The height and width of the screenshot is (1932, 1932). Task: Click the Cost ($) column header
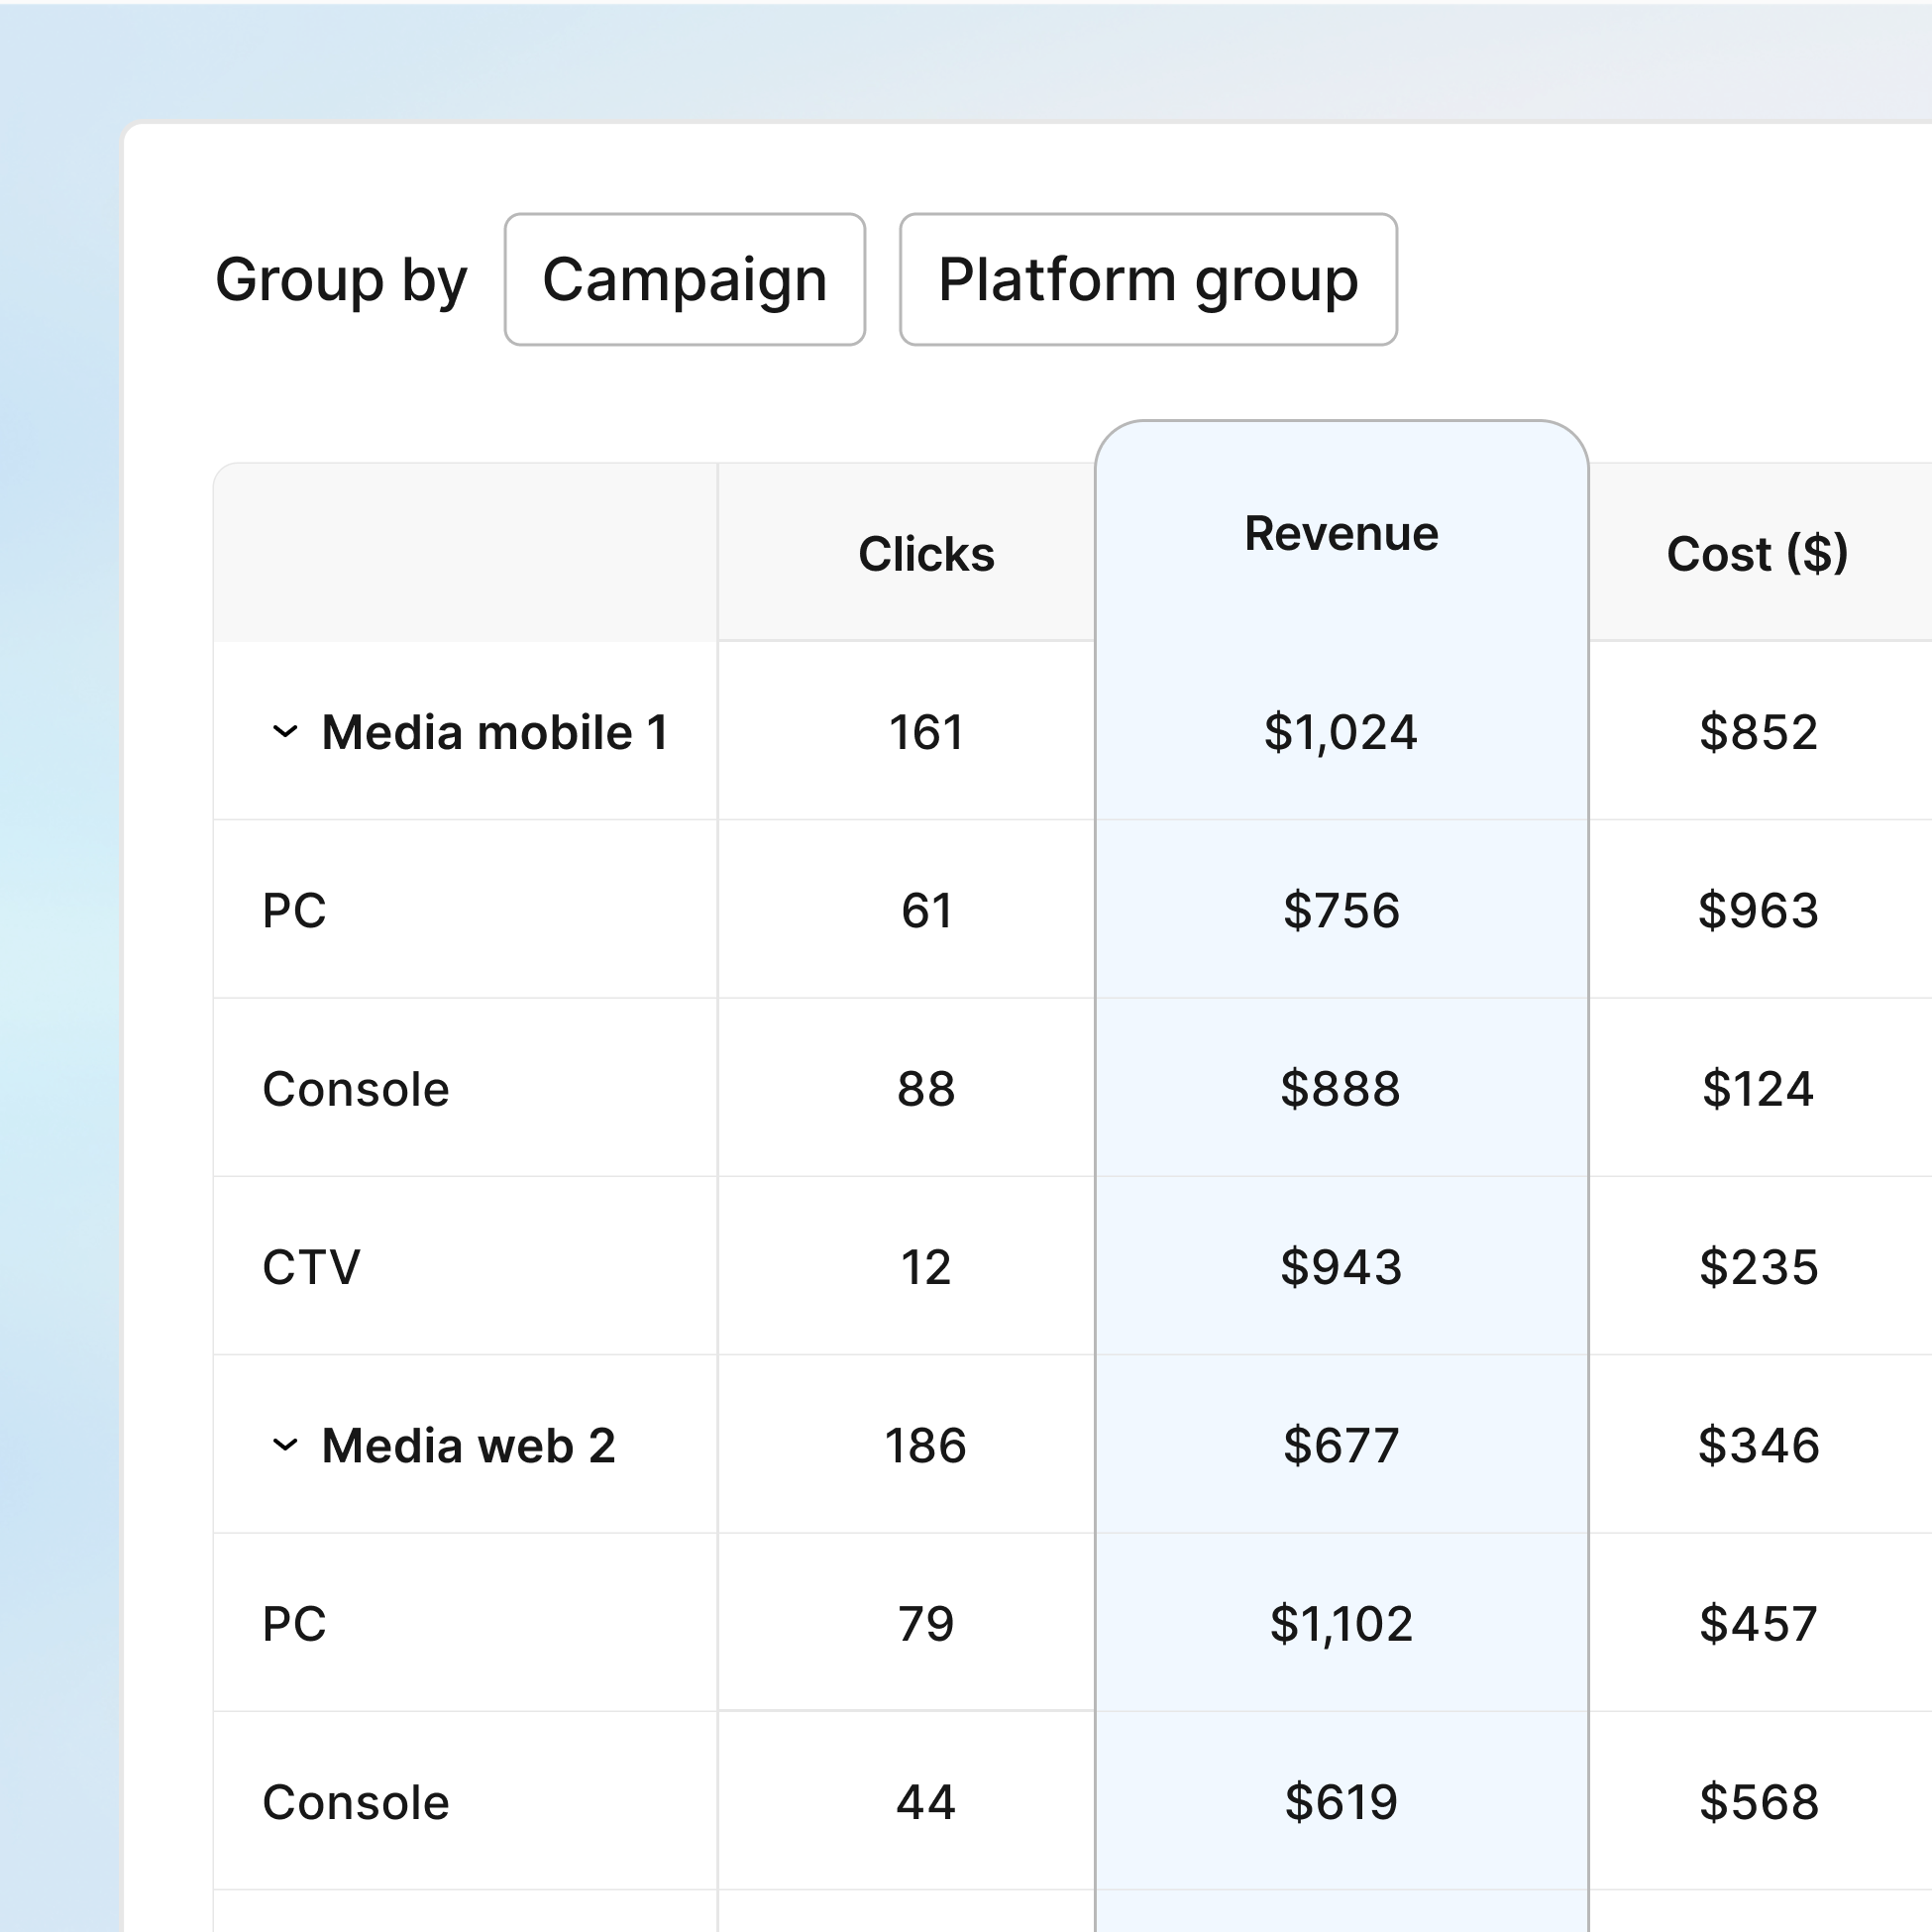(1757, 554)
